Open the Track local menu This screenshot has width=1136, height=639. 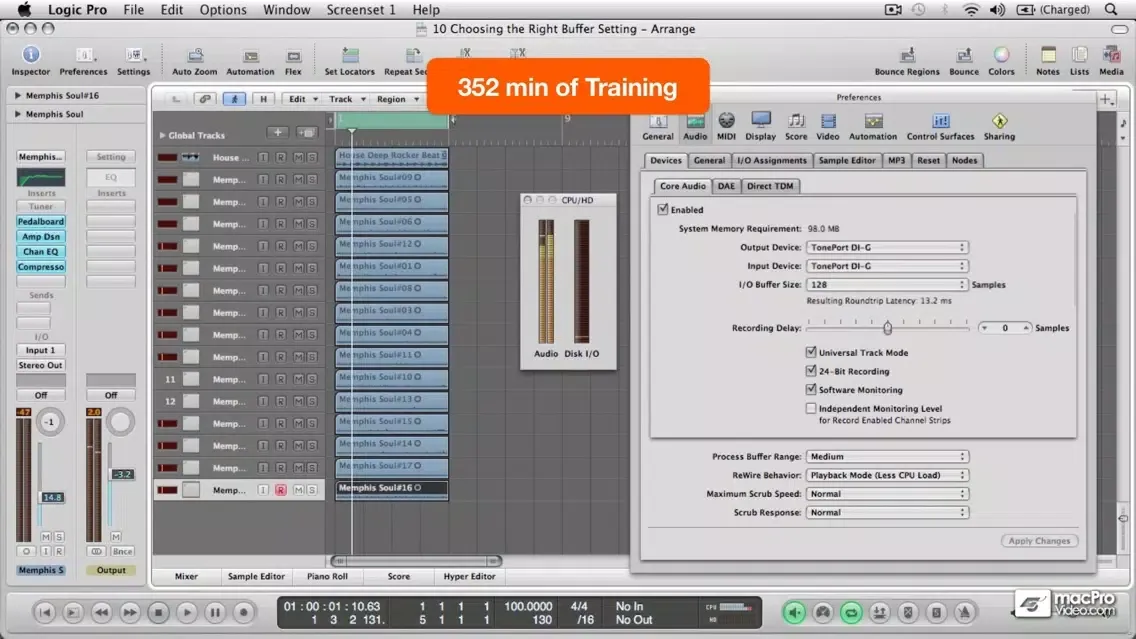click(347, 99)
